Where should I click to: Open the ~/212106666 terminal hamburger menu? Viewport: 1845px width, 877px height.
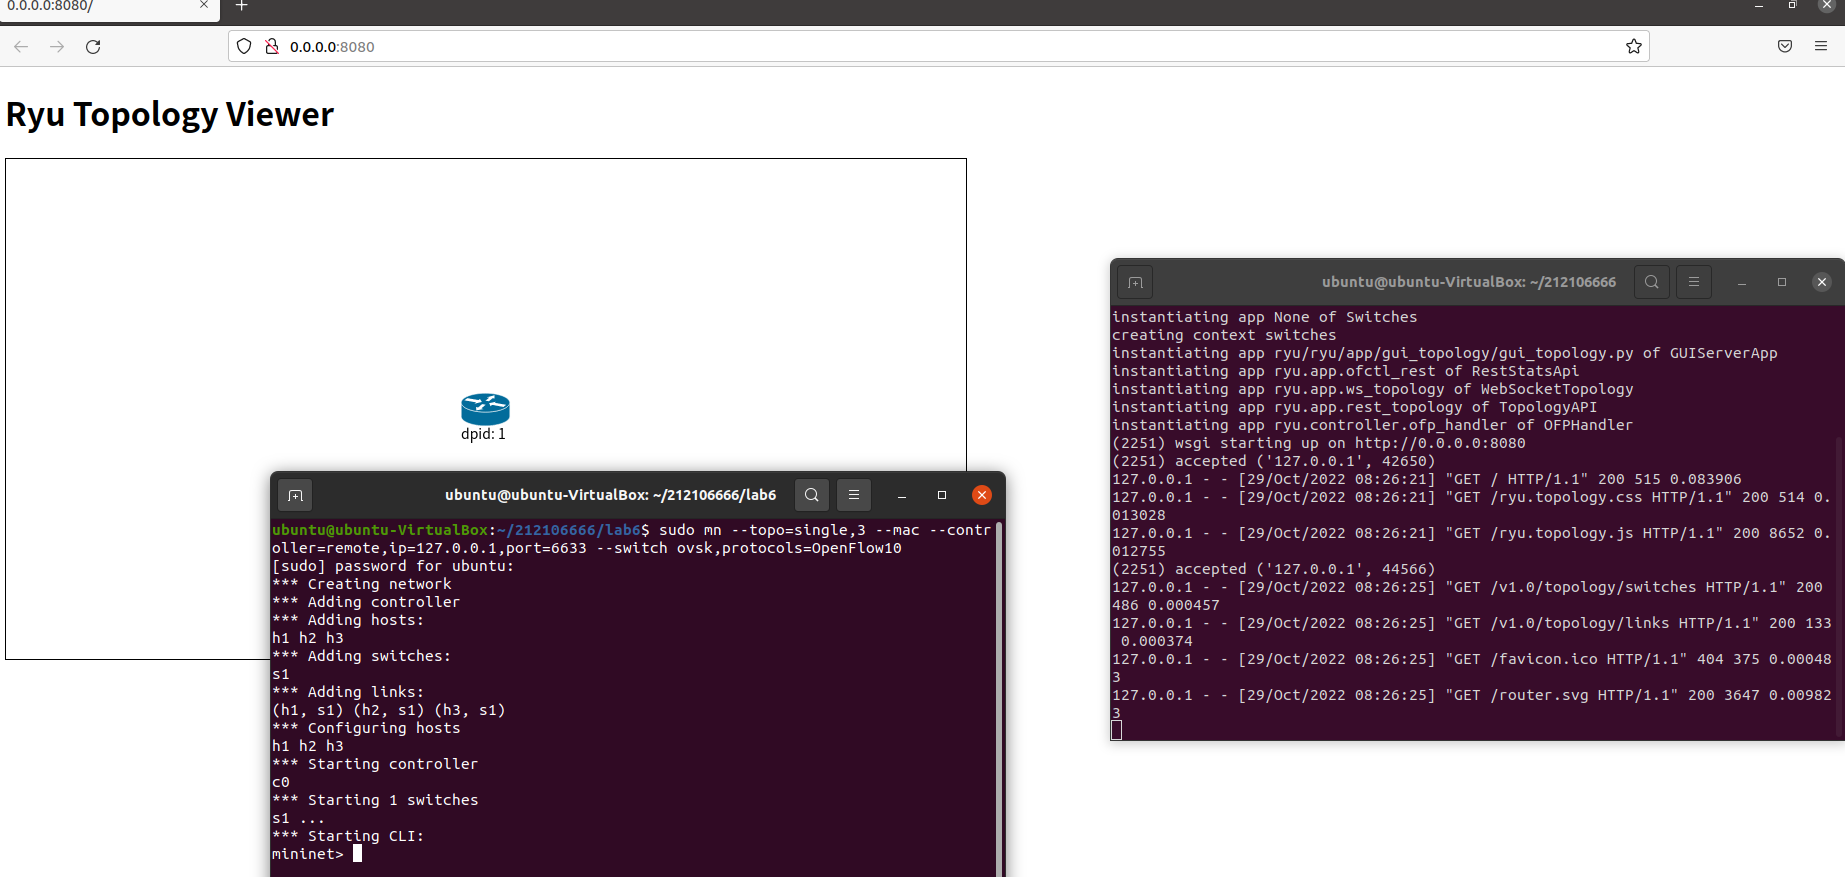coord(1694,282)
